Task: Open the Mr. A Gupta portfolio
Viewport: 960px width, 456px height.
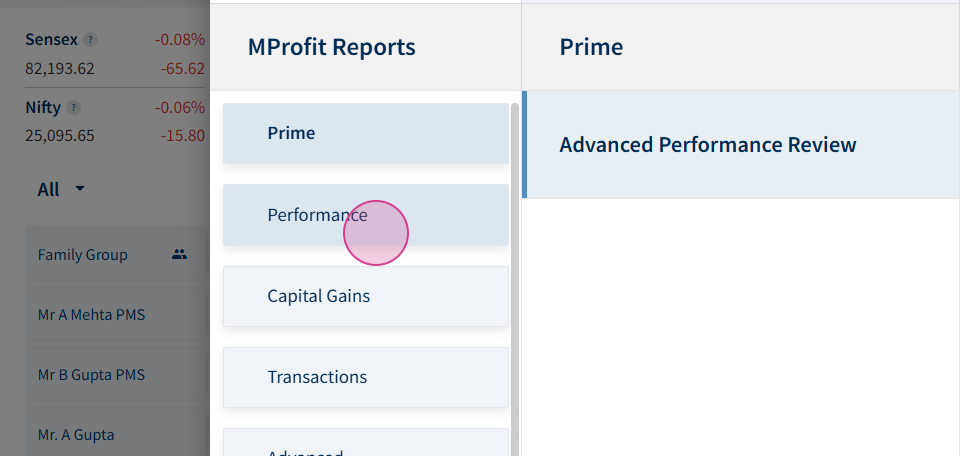Action: point(114,433)
